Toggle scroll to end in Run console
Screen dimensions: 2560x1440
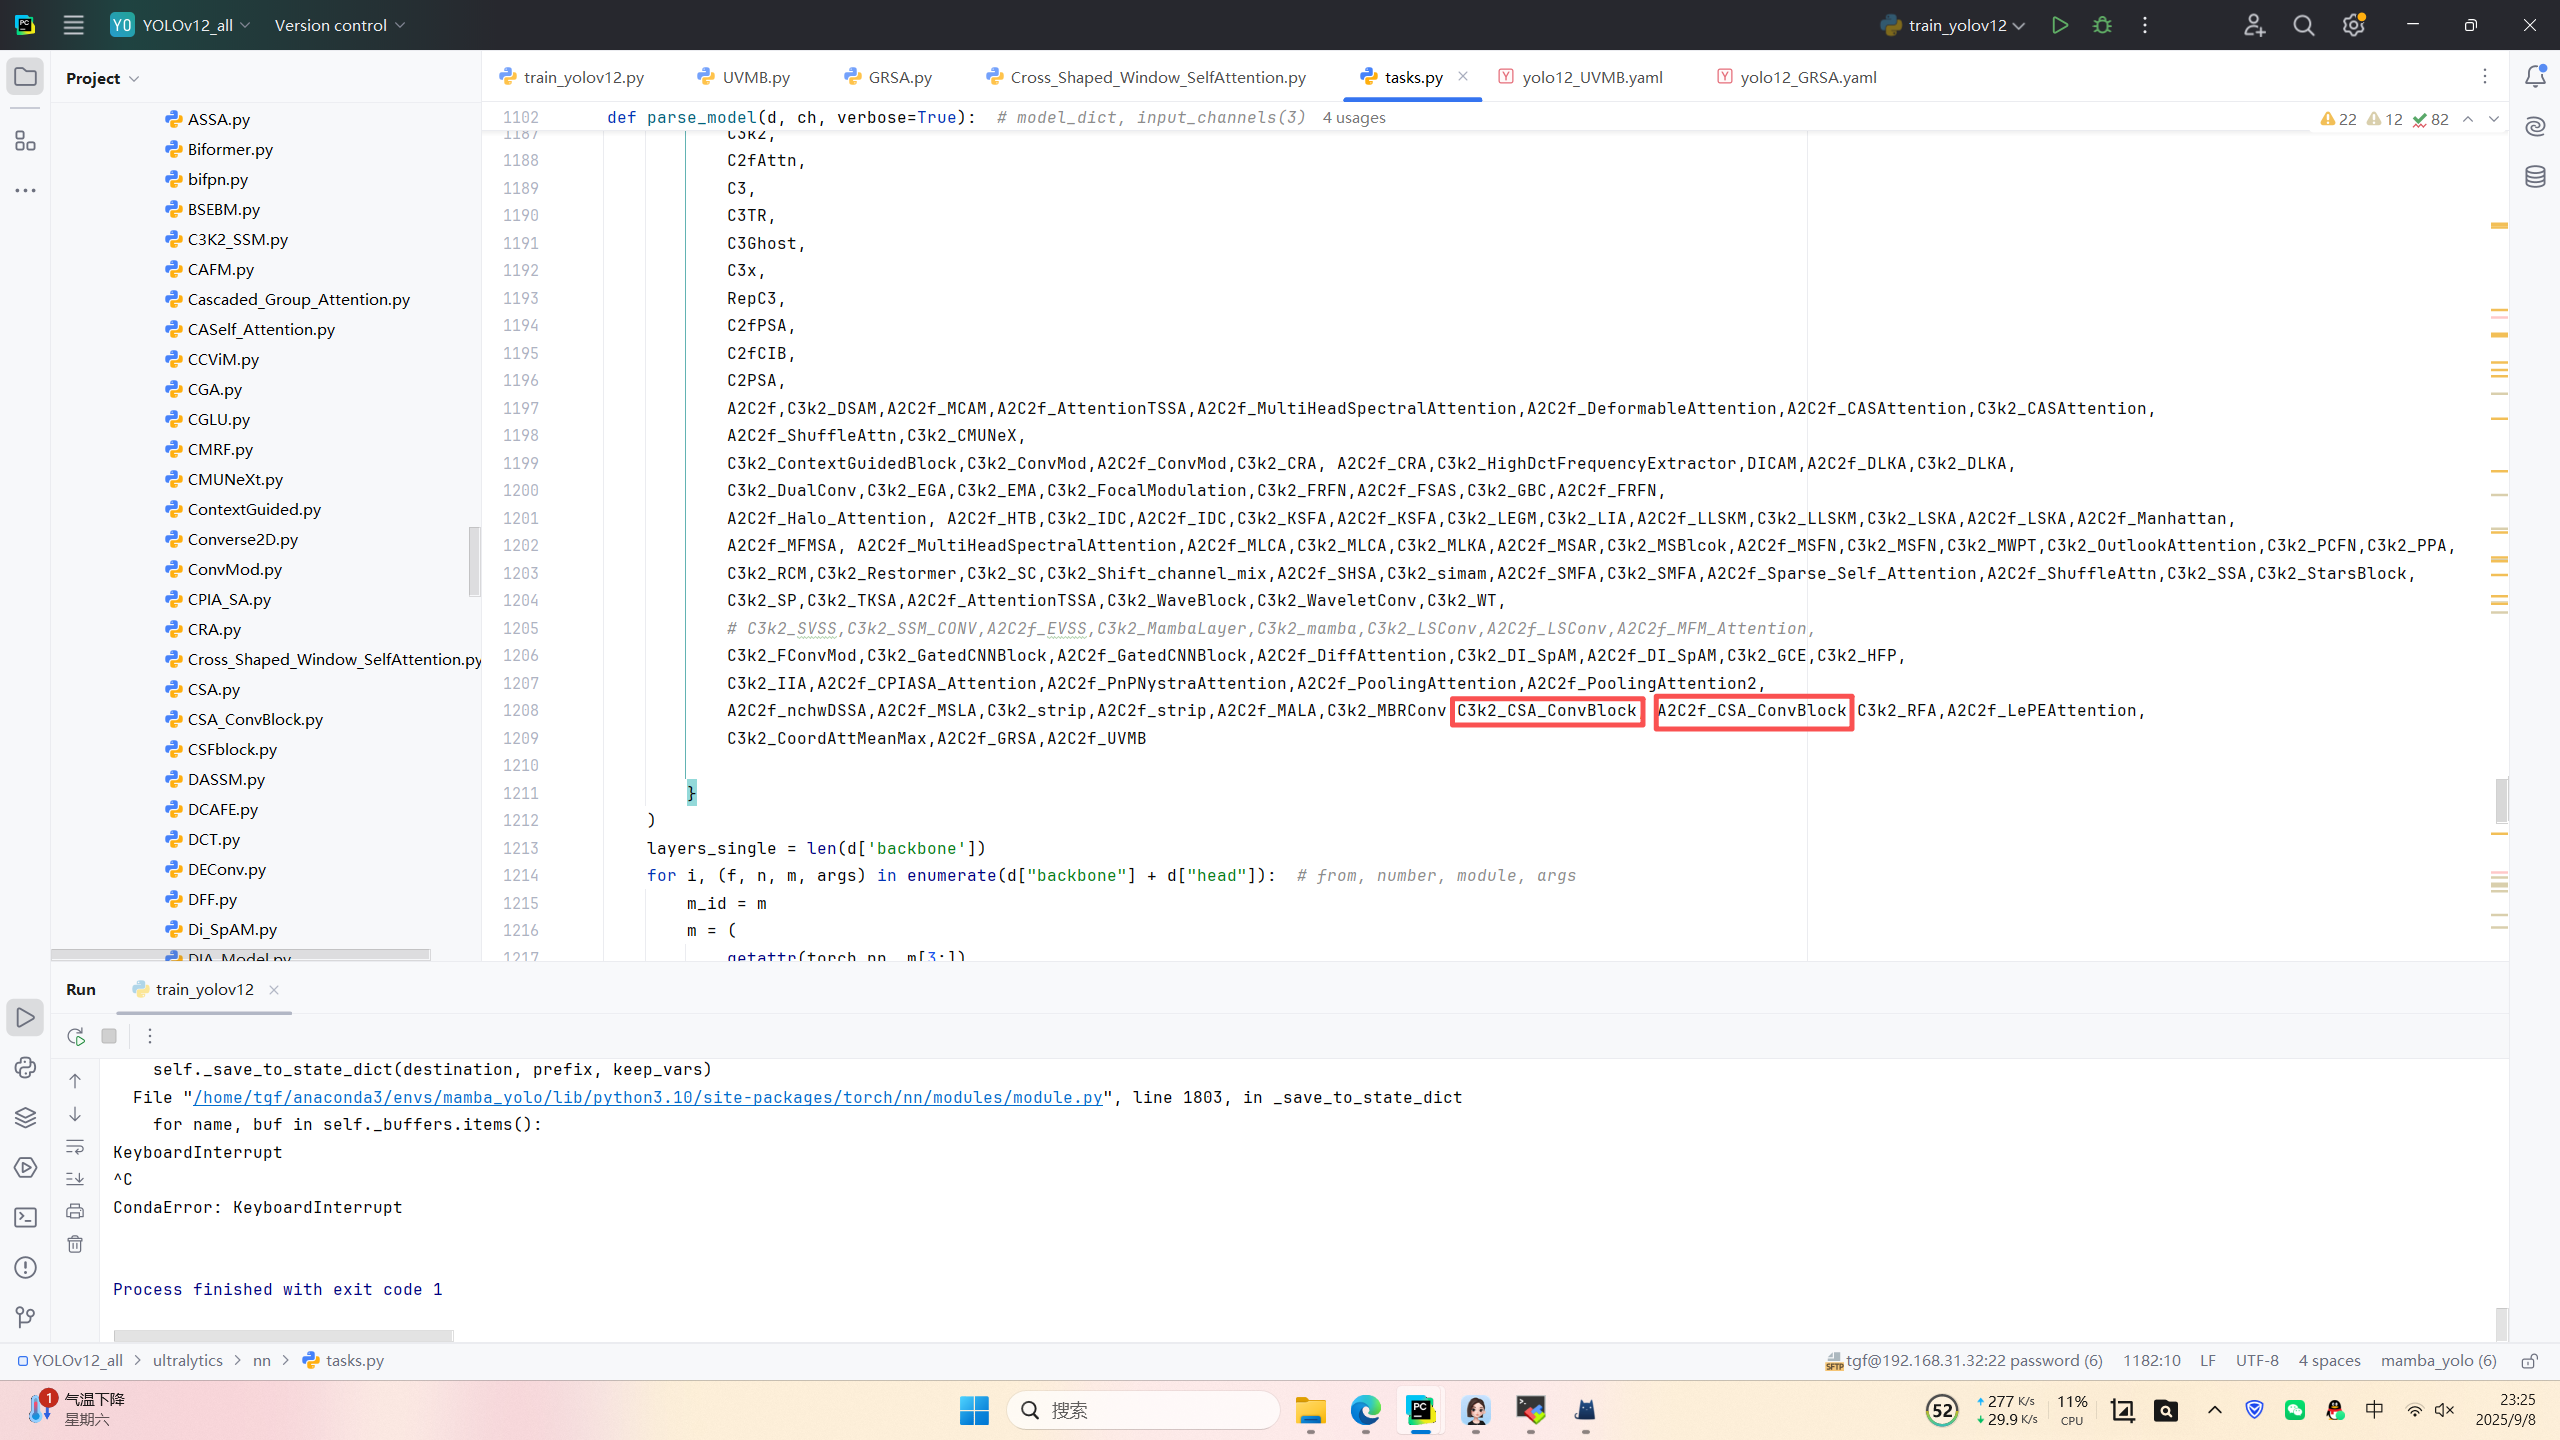coord(75,1179)
